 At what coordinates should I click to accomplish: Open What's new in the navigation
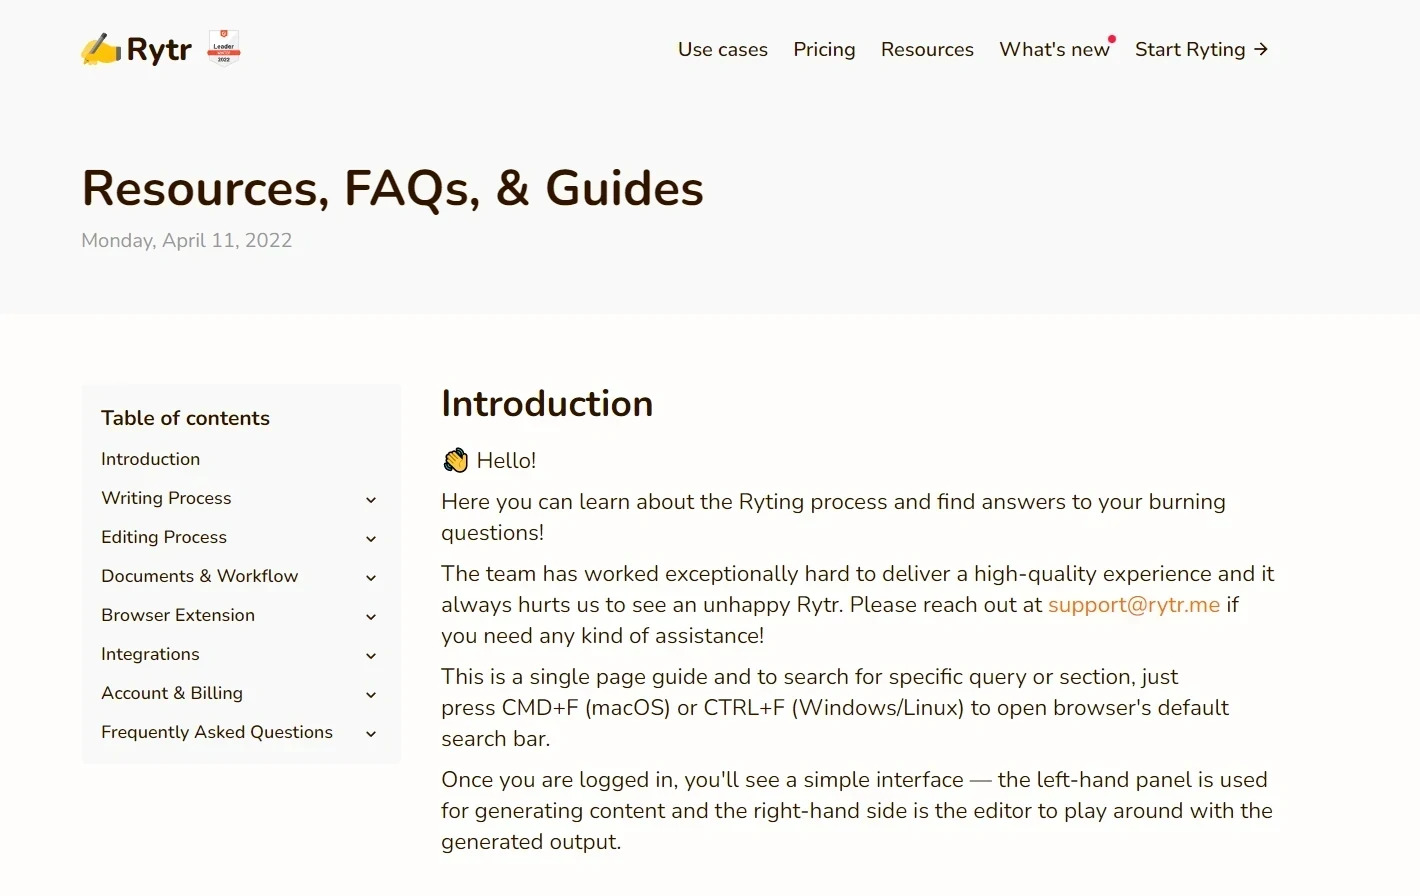[1054, 49]
